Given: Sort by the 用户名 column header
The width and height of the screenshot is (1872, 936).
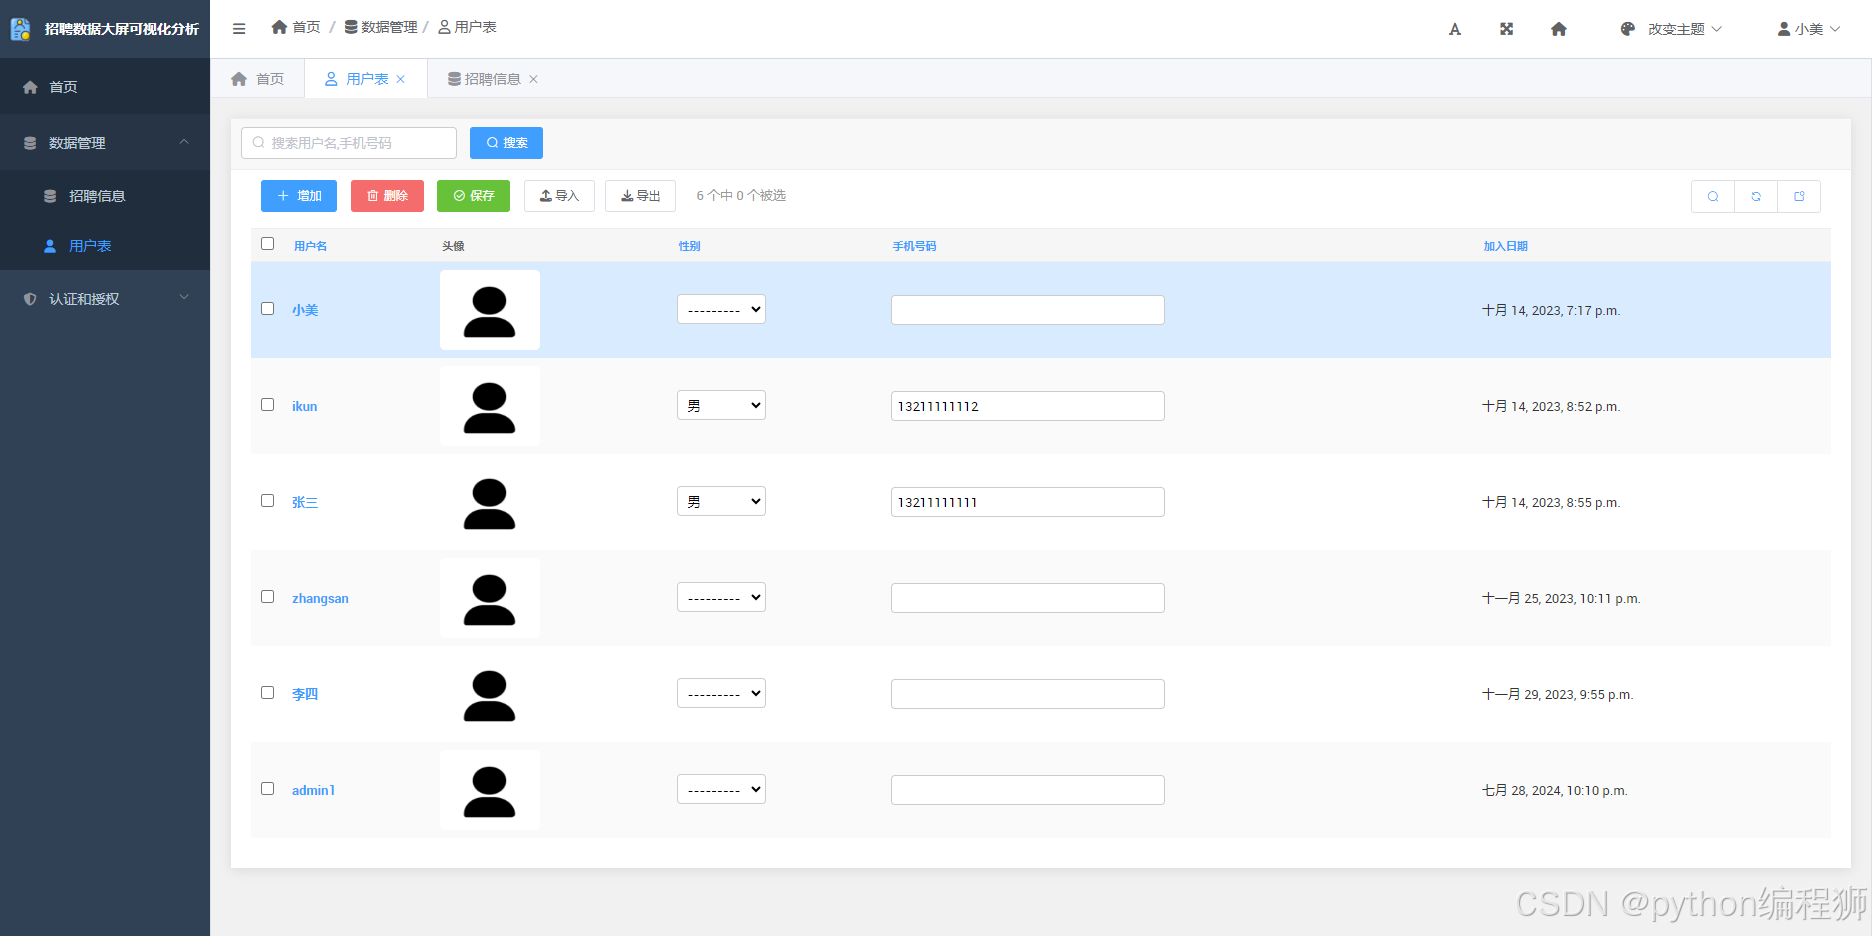Looking at the screenshot, I should tap(311, 246).
